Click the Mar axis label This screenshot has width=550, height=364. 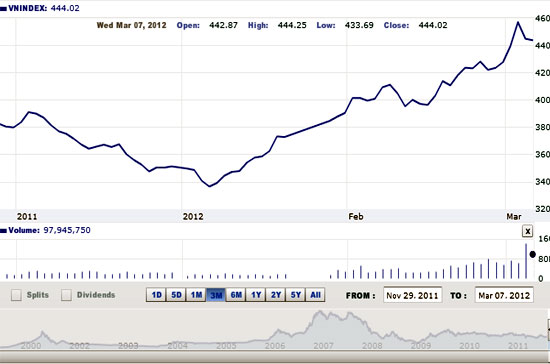[x=514, y=216]
